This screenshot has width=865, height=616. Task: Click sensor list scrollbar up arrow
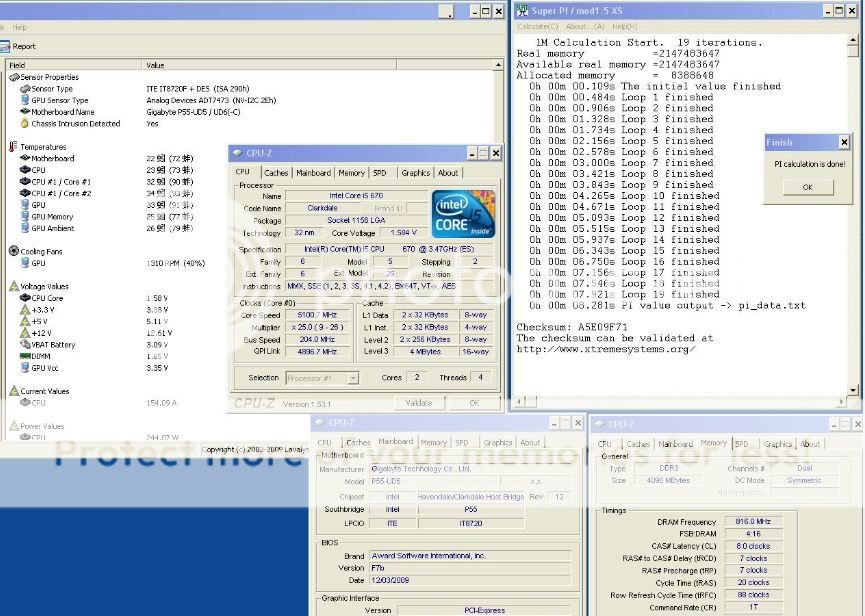(498, 65)
